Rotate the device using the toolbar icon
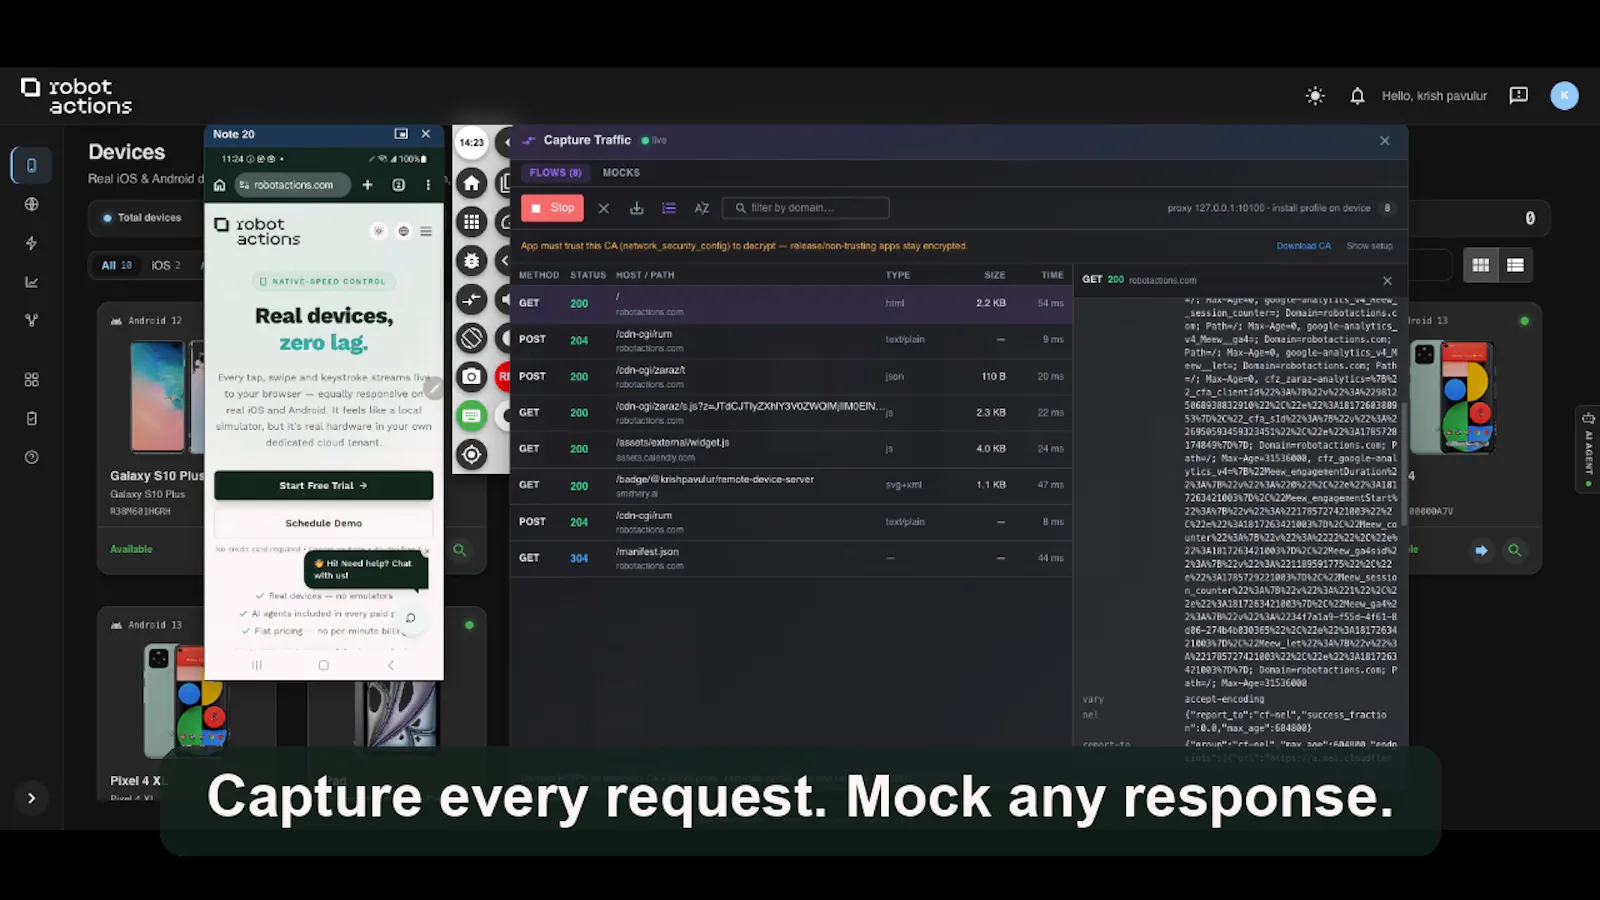 [x=472, y=338]
